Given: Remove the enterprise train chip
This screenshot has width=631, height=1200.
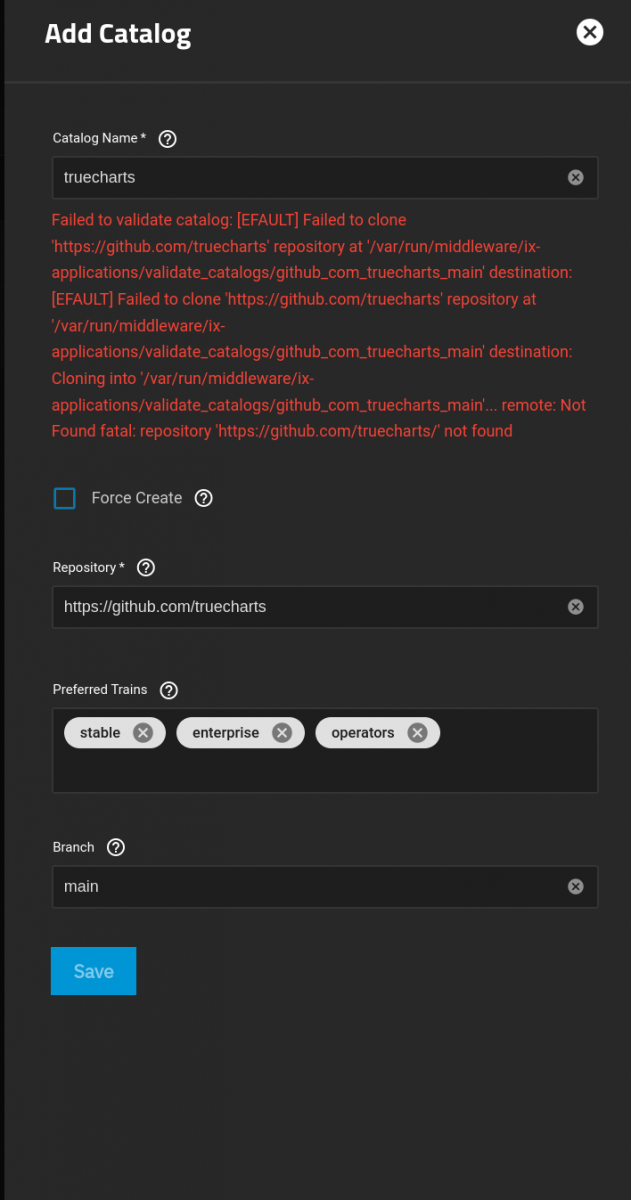Looking at the screenshot, I should pyautogui.click(x=282, y=733).
